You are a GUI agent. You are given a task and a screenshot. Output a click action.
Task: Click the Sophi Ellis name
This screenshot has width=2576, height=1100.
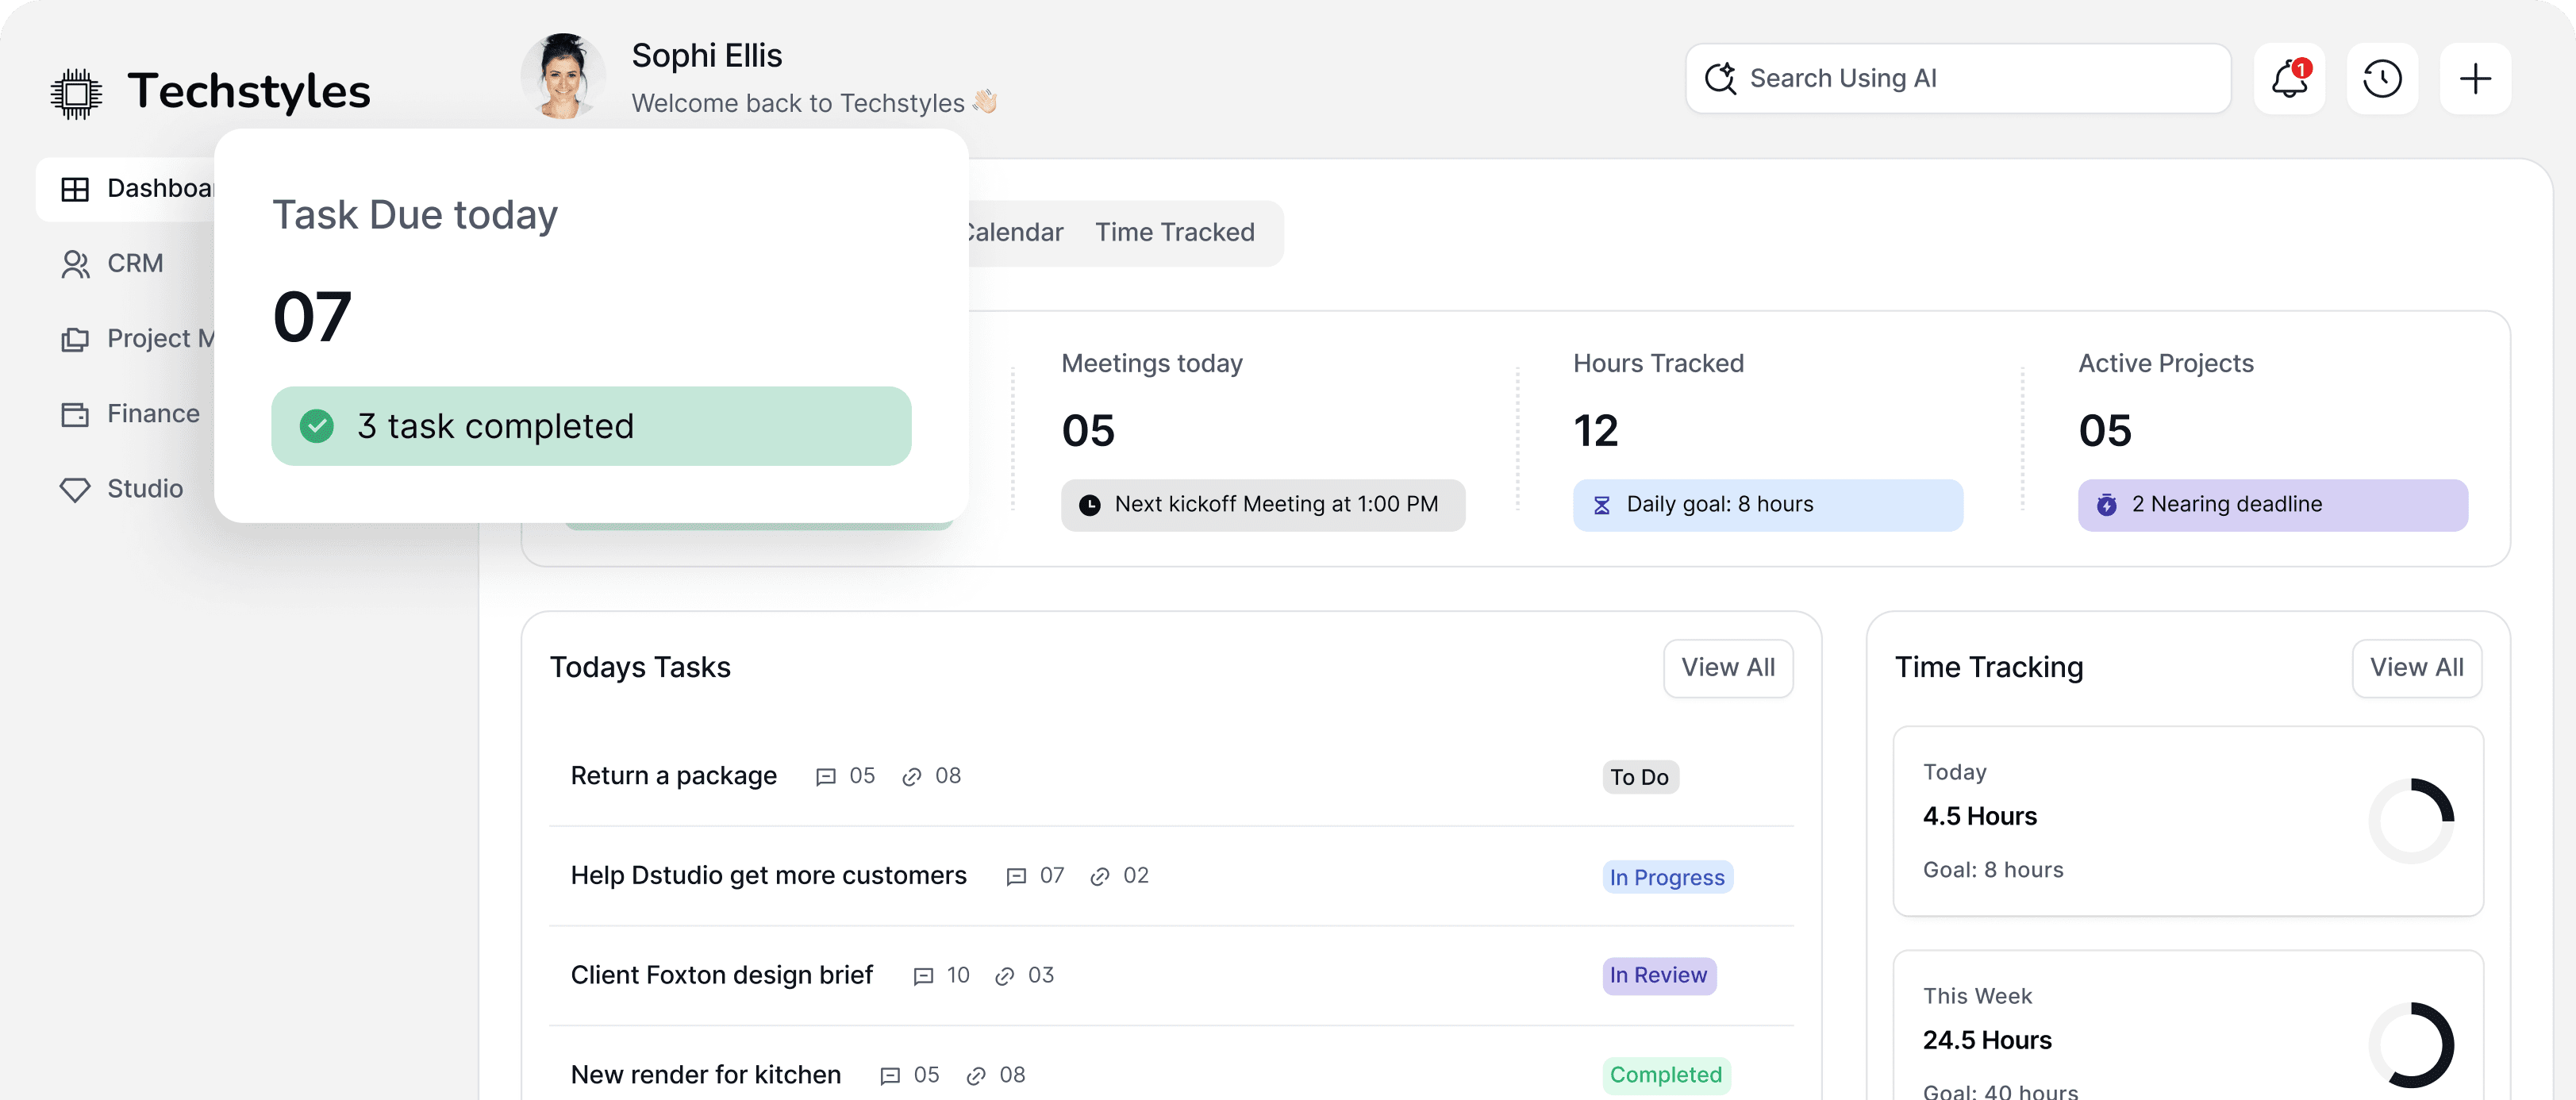click(706, 56)
